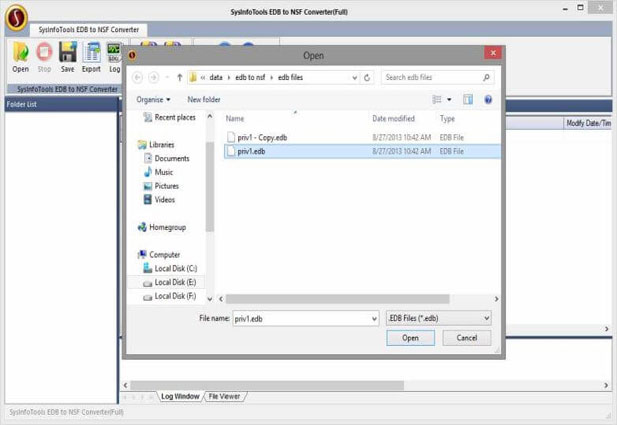
Task: Open Local Disk (E:)
Action: (169, 282)
